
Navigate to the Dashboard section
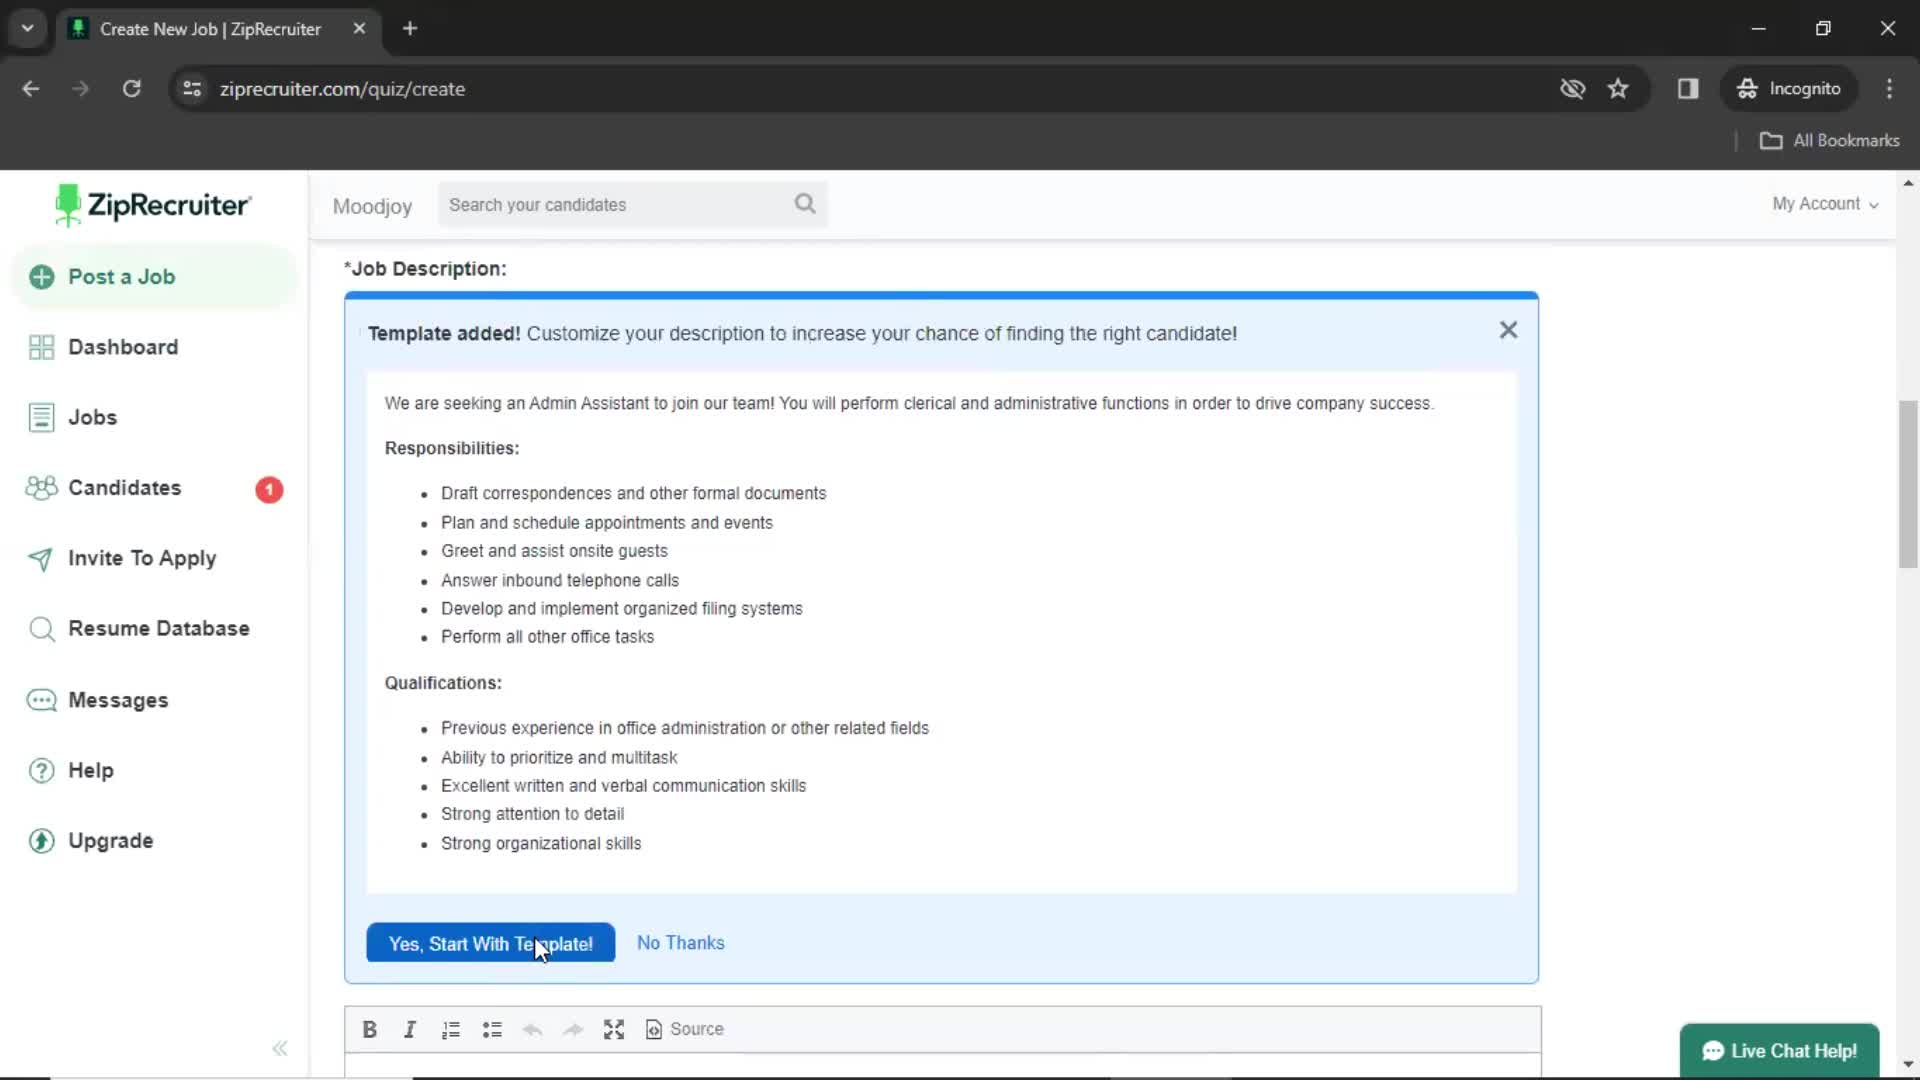click(123, 345)
